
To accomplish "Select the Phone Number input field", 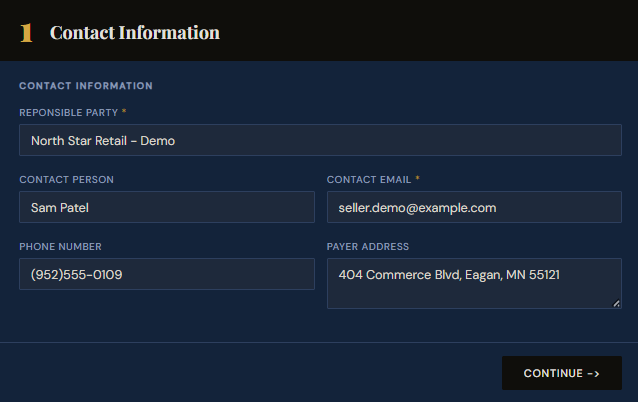I will pos(167,274).
